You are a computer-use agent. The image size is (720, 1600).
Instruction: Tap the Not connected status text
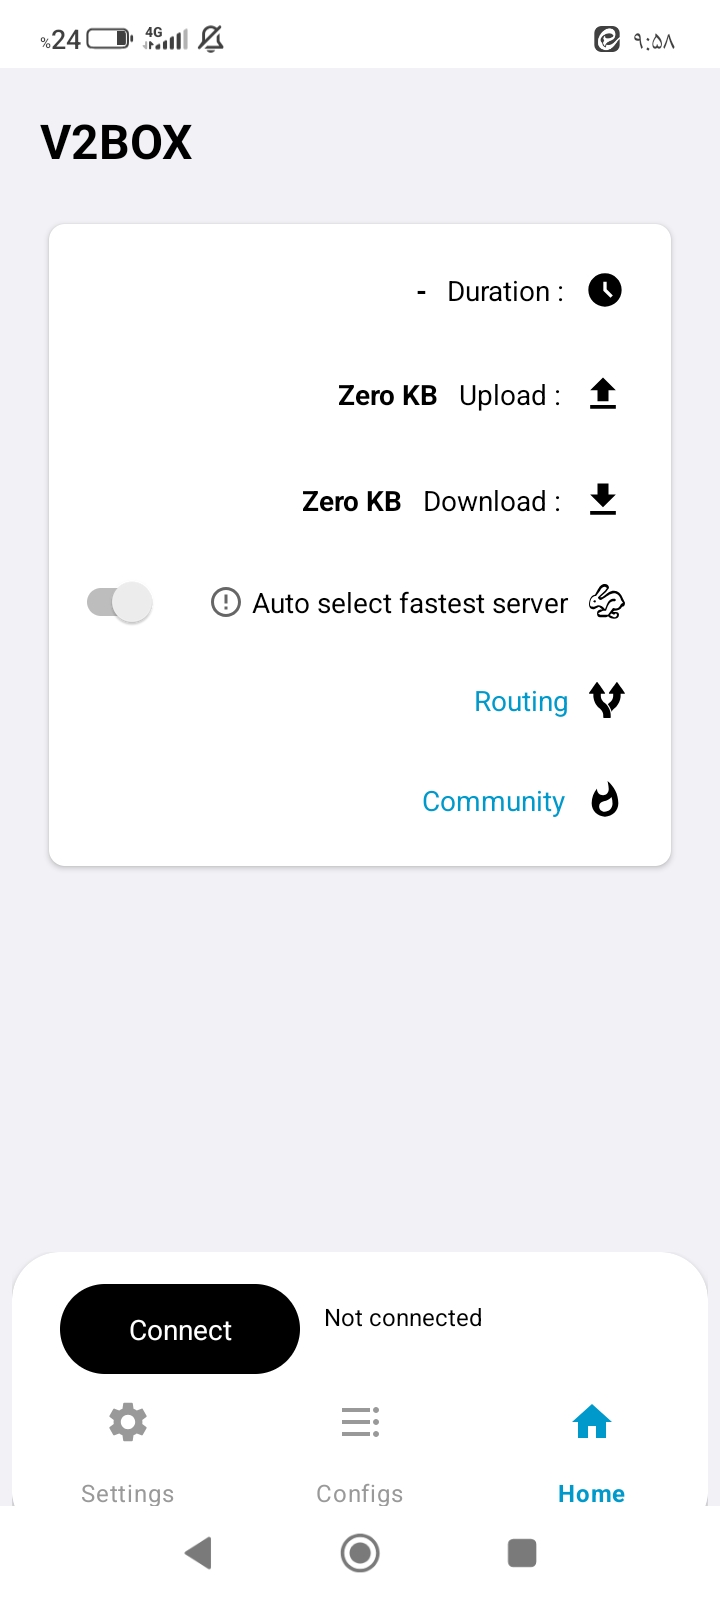[403, 1318]
